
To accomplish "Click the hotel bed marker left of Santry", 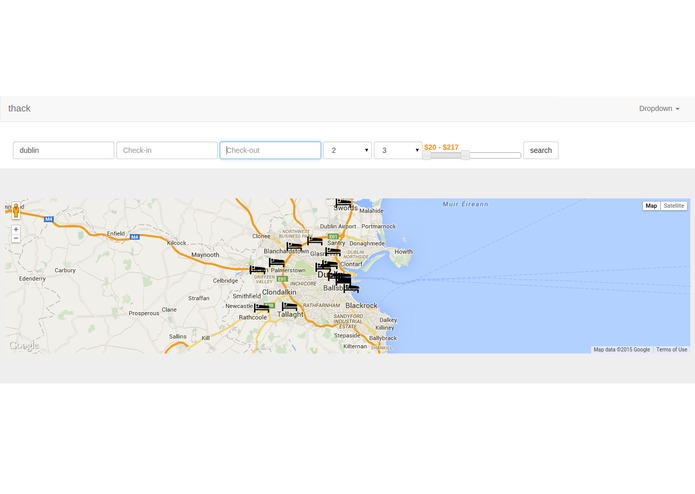I will coord(315,240).
